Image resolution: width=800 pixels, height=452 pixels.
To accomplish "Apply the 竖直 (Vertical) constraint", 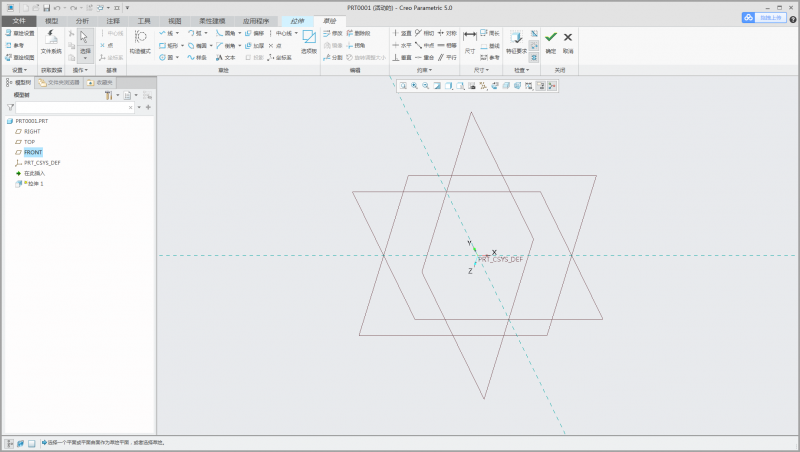I will [x=402, y=33].
